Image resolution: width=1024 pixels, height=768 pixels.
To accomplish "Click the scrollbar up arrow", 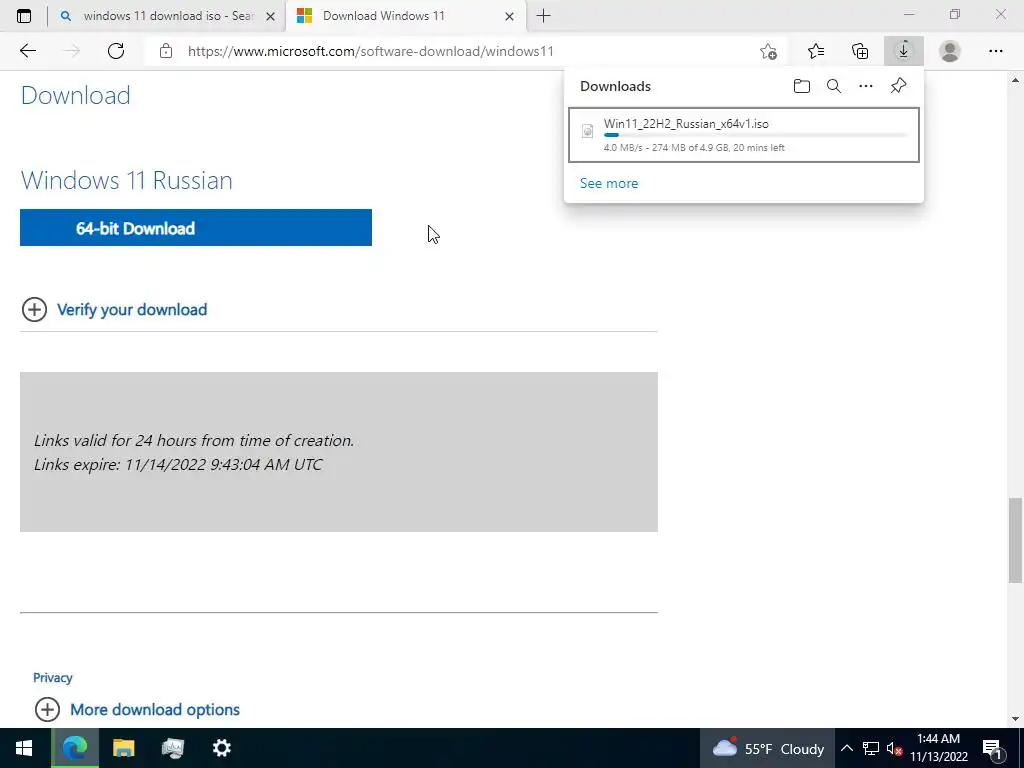I will (x=1015, y=80).
